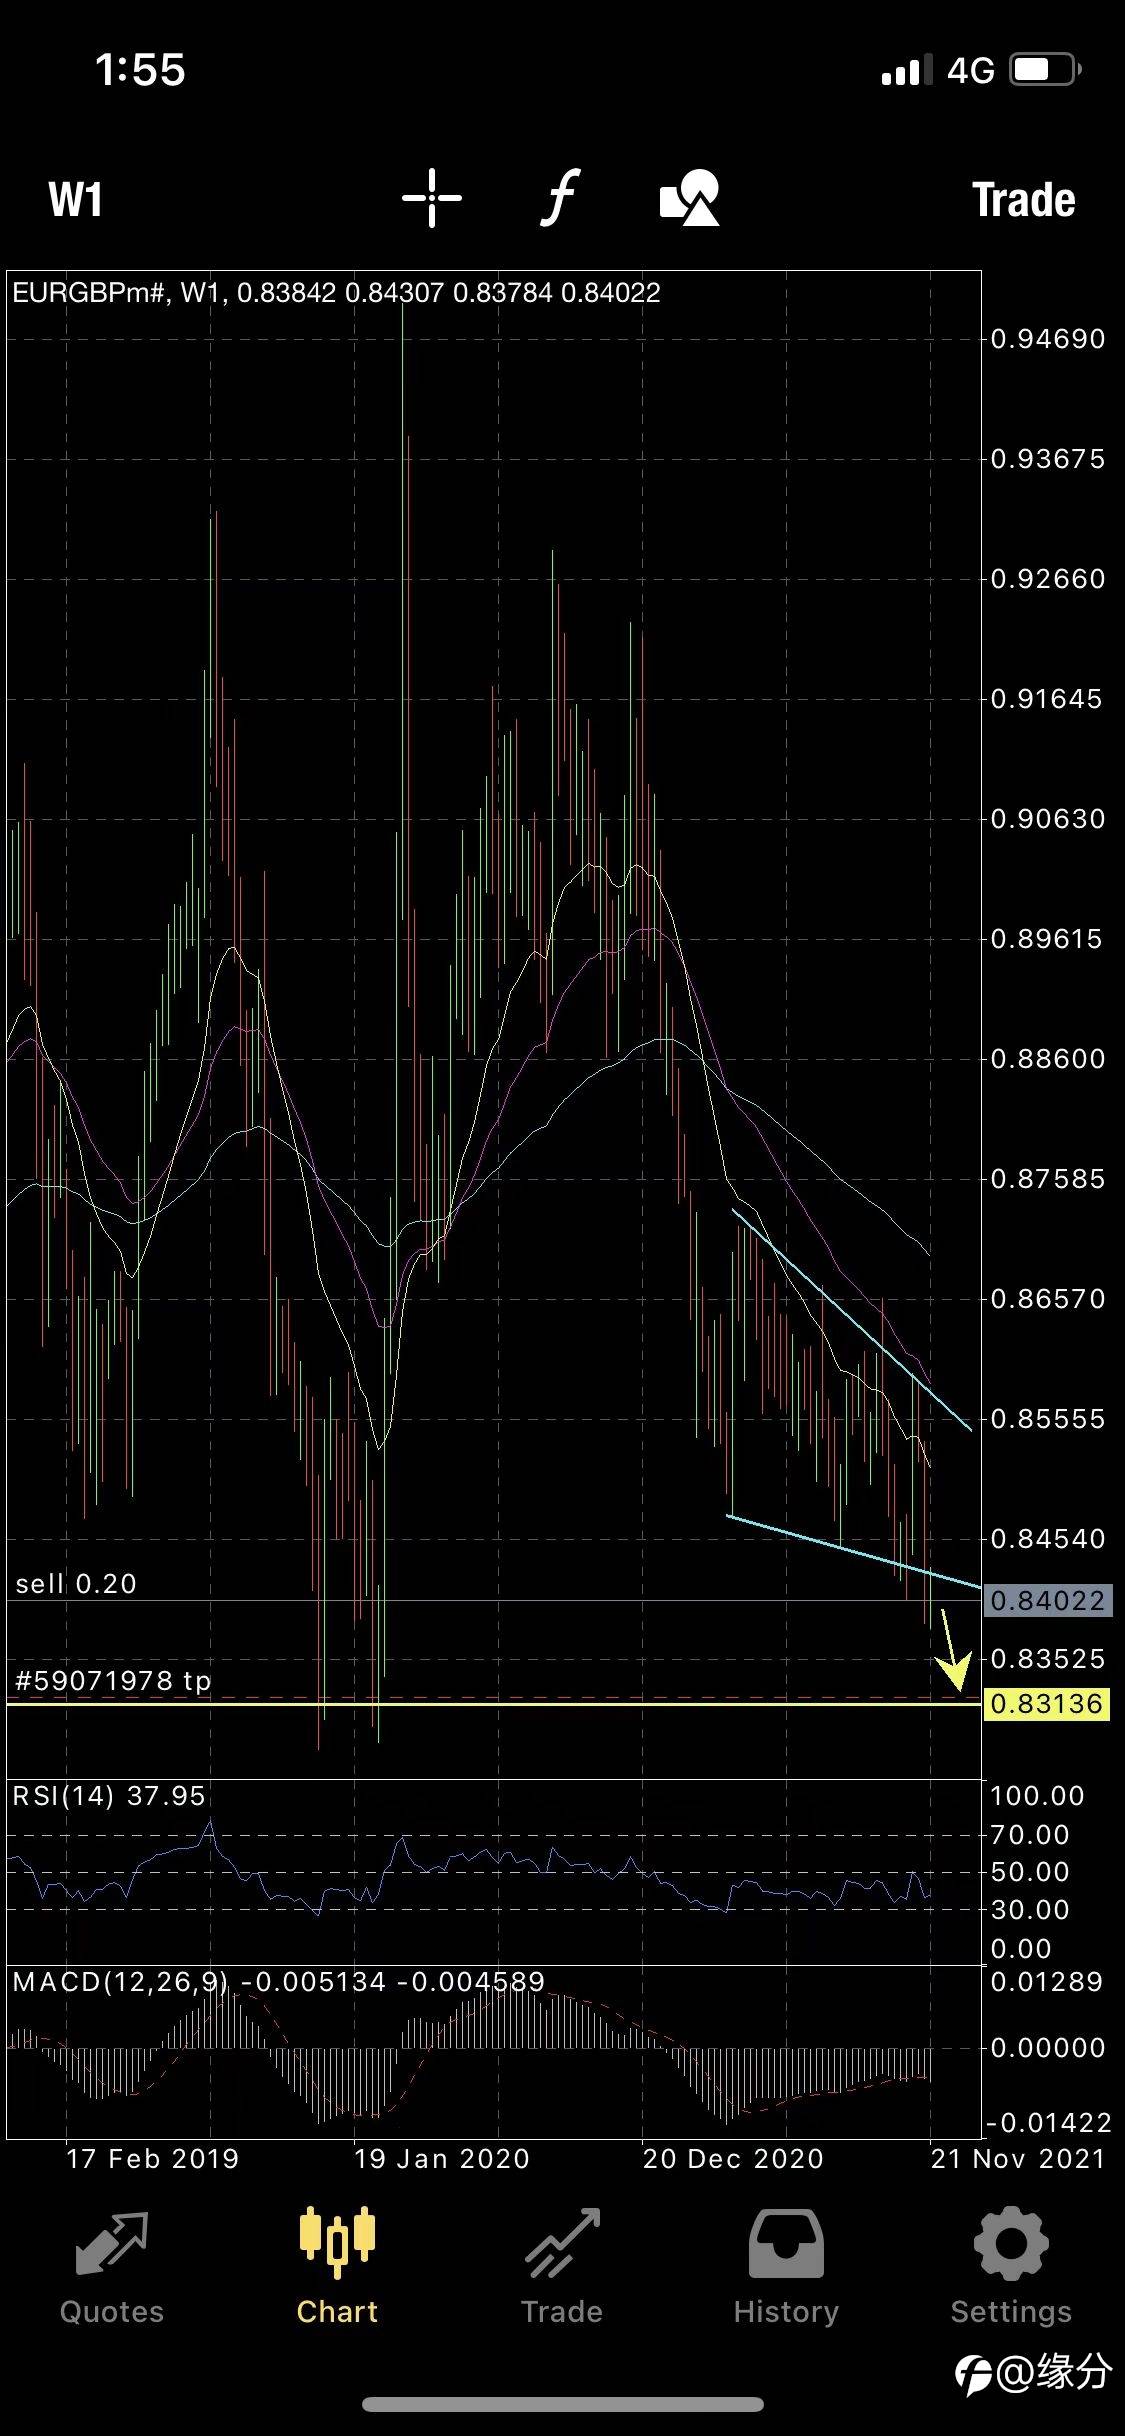Tap the 0.94690 price scale label
Screen dimensions: 1125x2436
tap(1048, 339)
